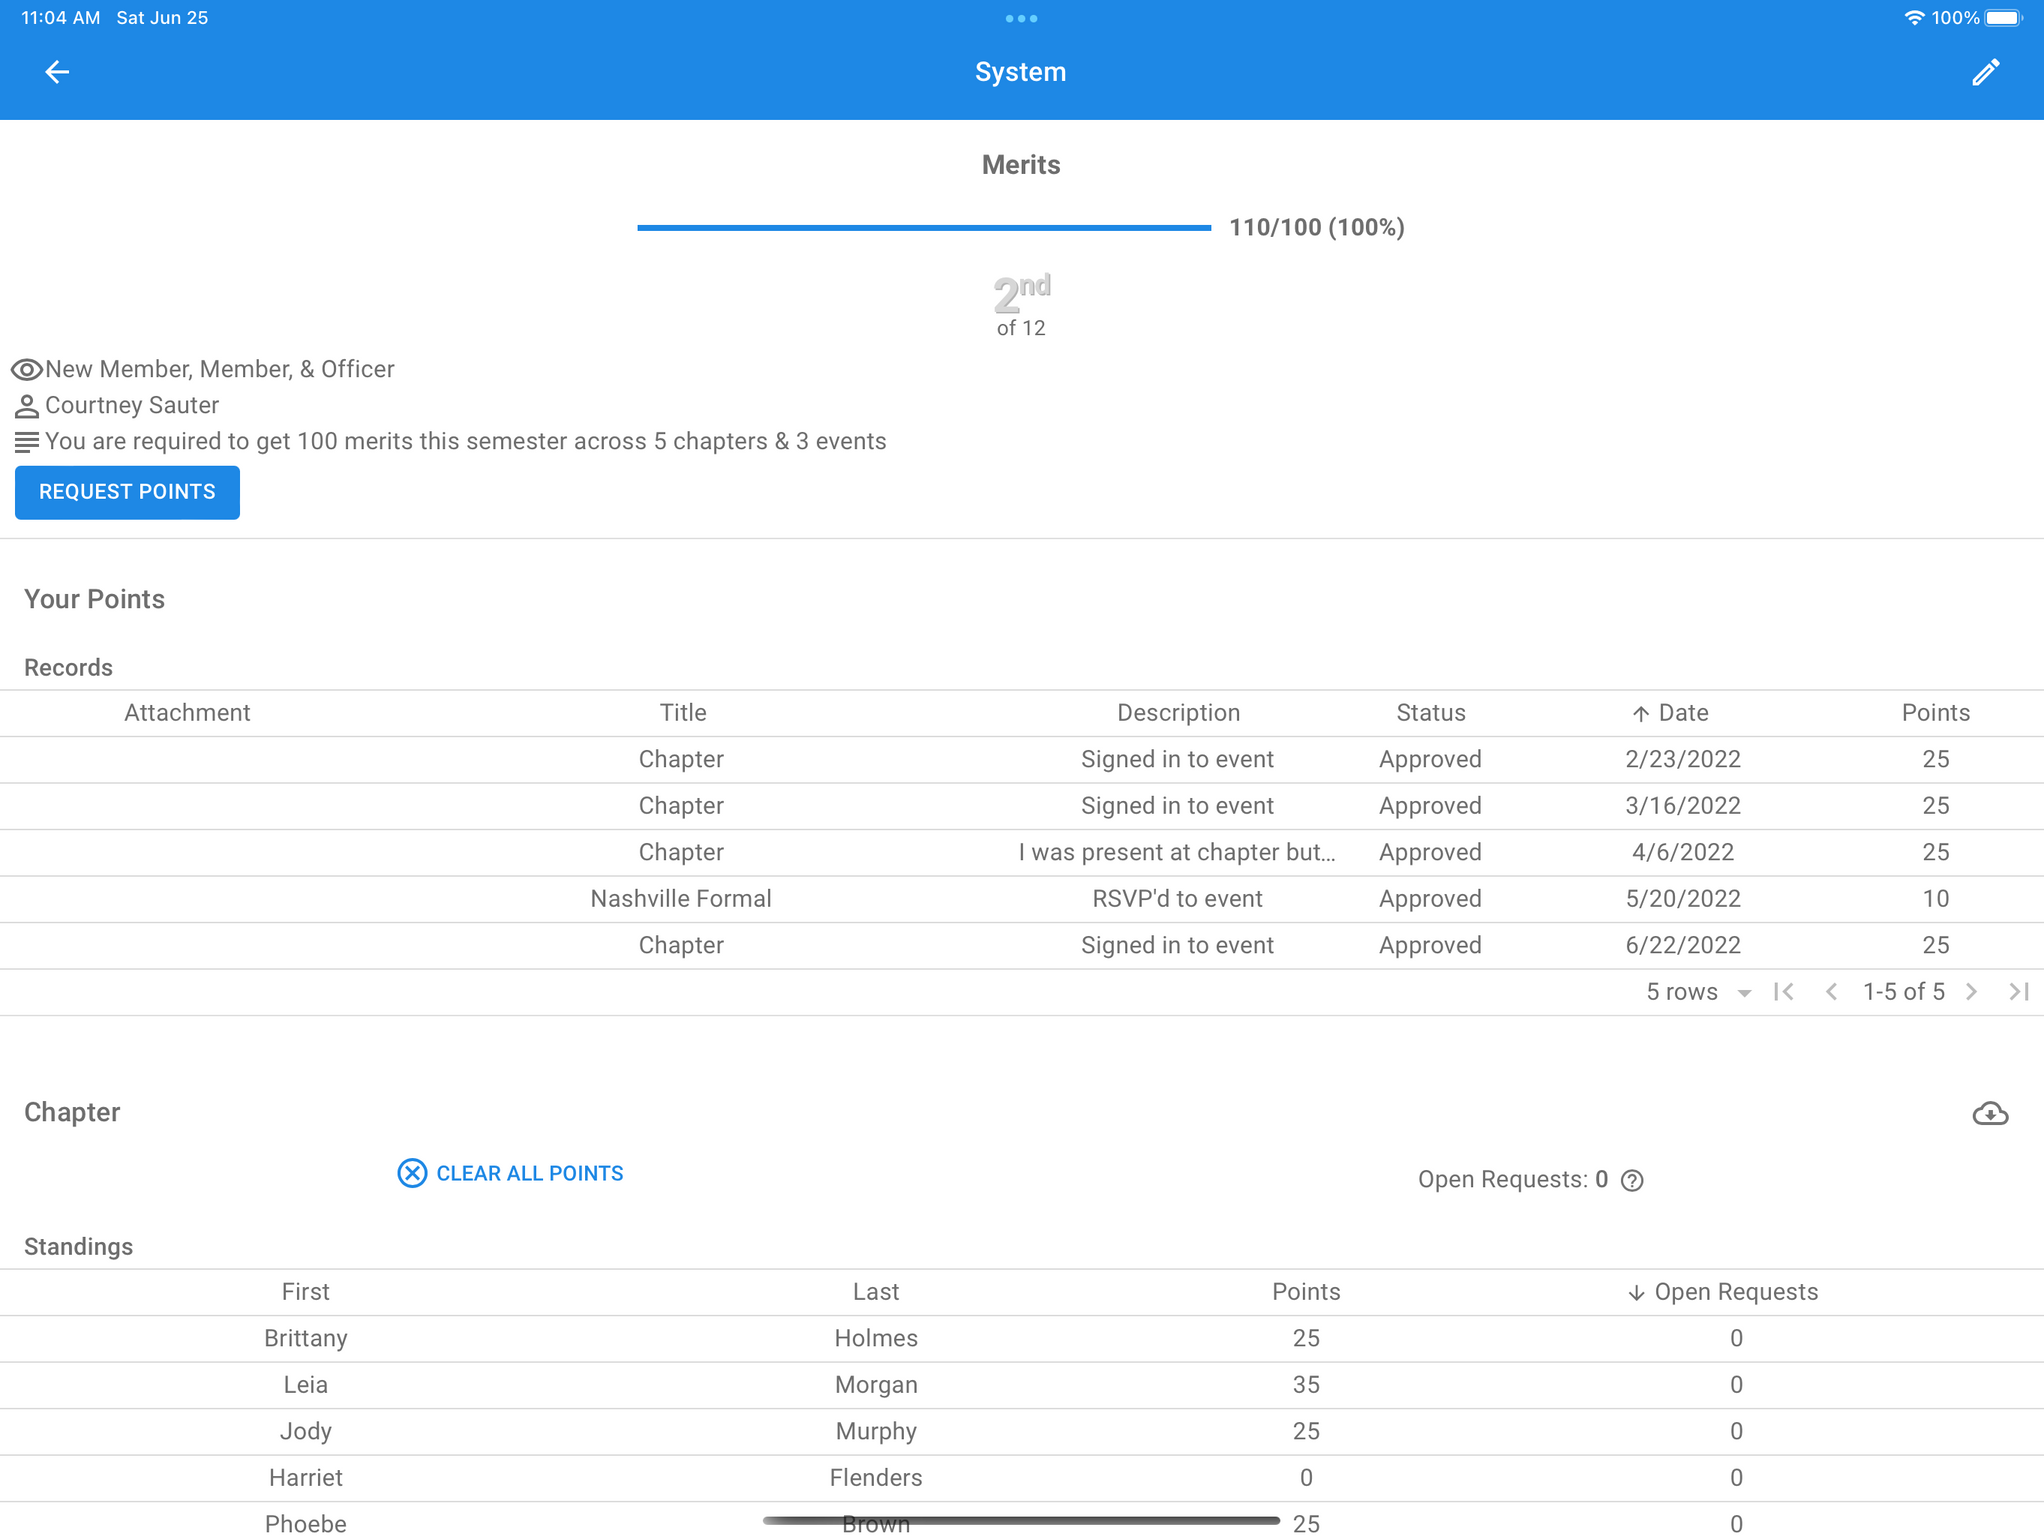Sort records by Status column header
2044x1536 pixels.
[1430, 713]
